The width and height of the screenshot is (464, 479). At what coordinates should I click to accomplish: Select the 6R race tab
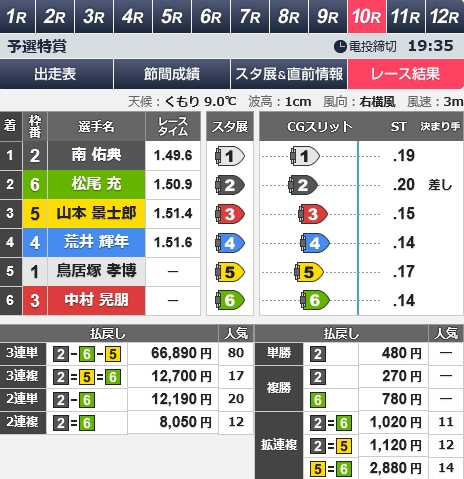211,16
